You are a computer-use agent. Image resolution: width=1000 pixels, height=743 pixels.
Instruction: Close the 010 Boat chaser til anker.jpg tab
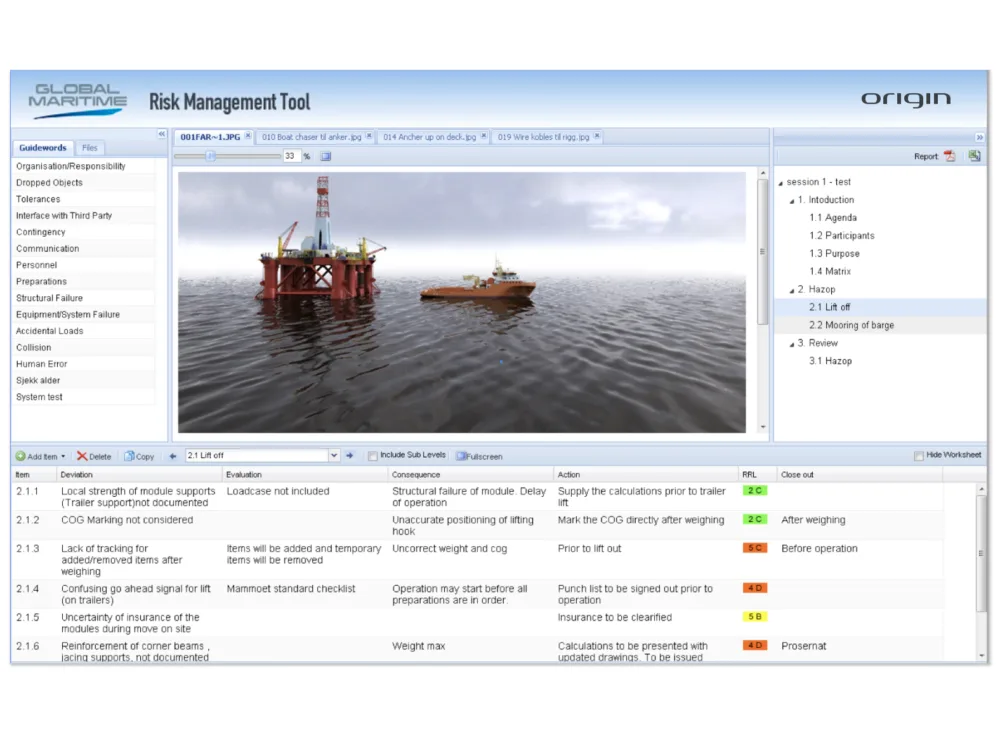coord(368,136)
